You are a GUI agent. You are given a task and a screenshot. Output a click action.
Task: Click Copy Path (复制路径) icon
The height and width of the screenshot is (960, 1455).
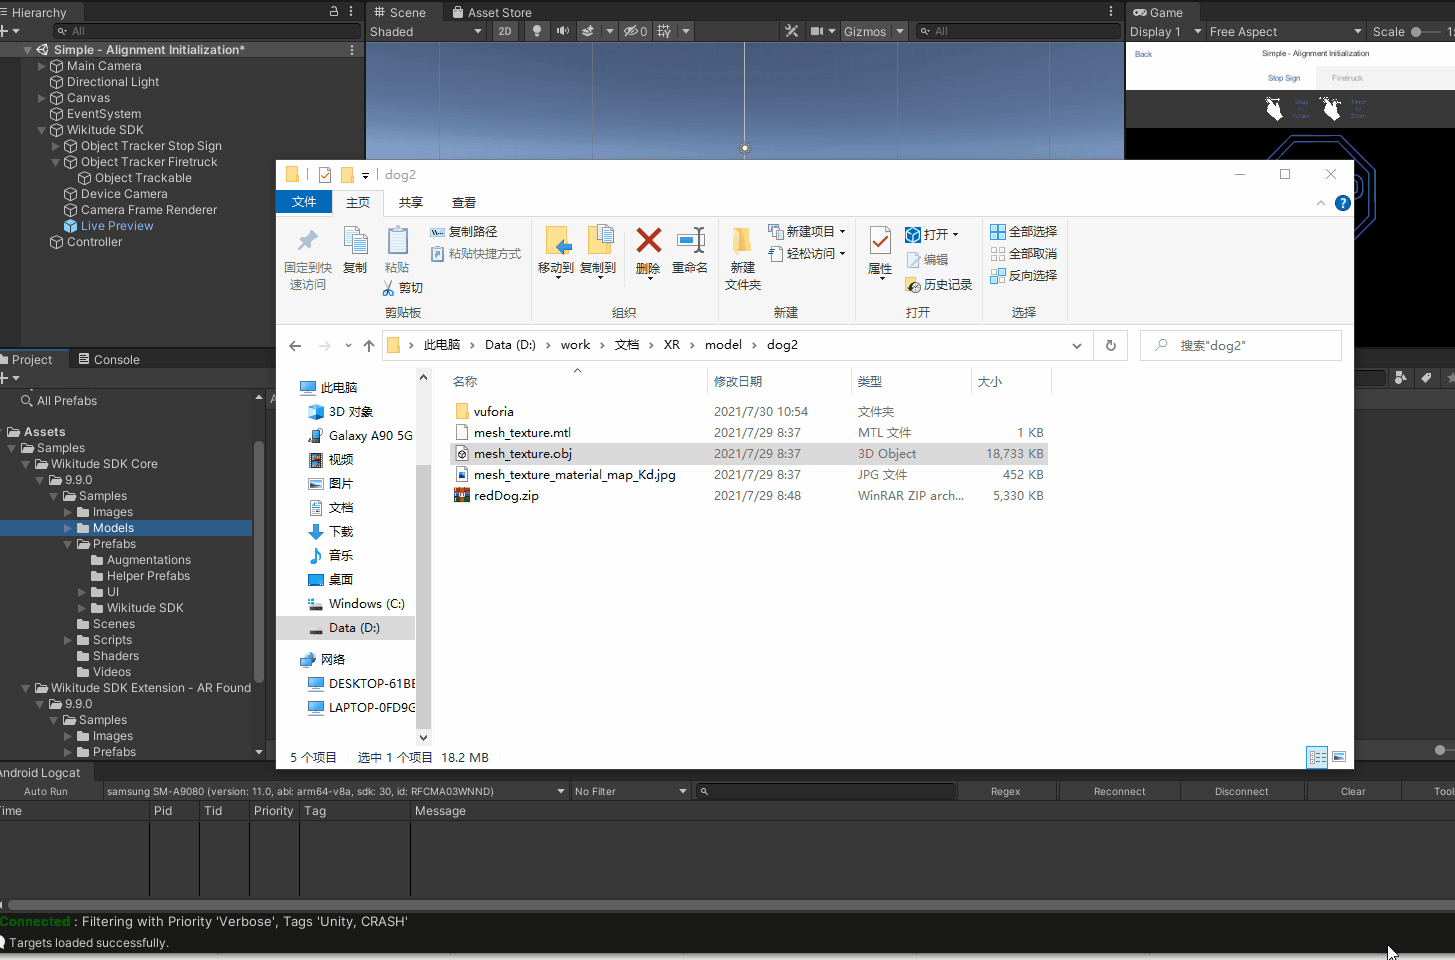pos(437,232)
